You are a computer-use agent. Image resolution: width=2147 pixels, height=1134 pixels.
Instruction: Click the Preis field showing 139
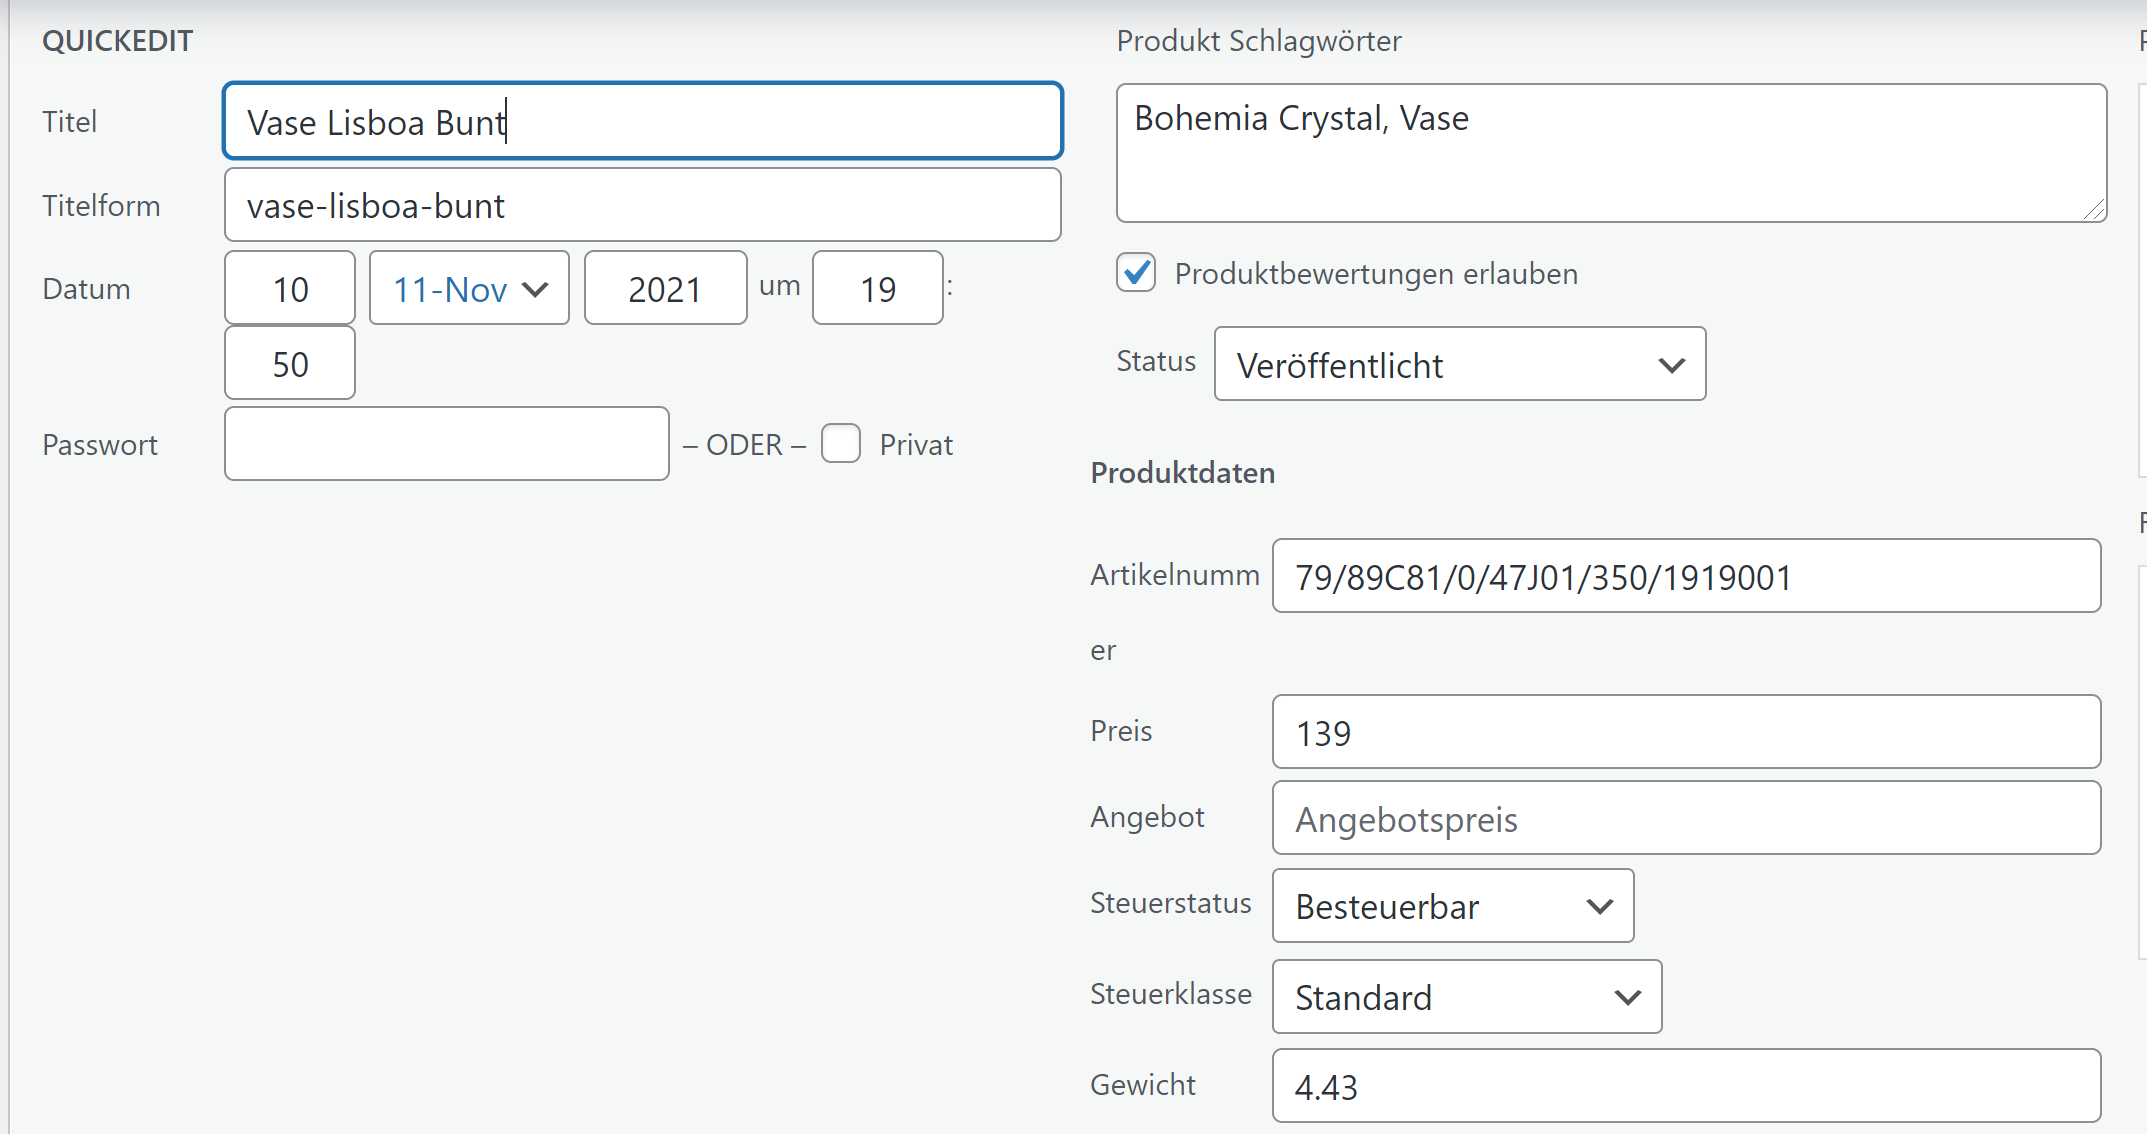pyautogui.click(x=1686, y=732)
